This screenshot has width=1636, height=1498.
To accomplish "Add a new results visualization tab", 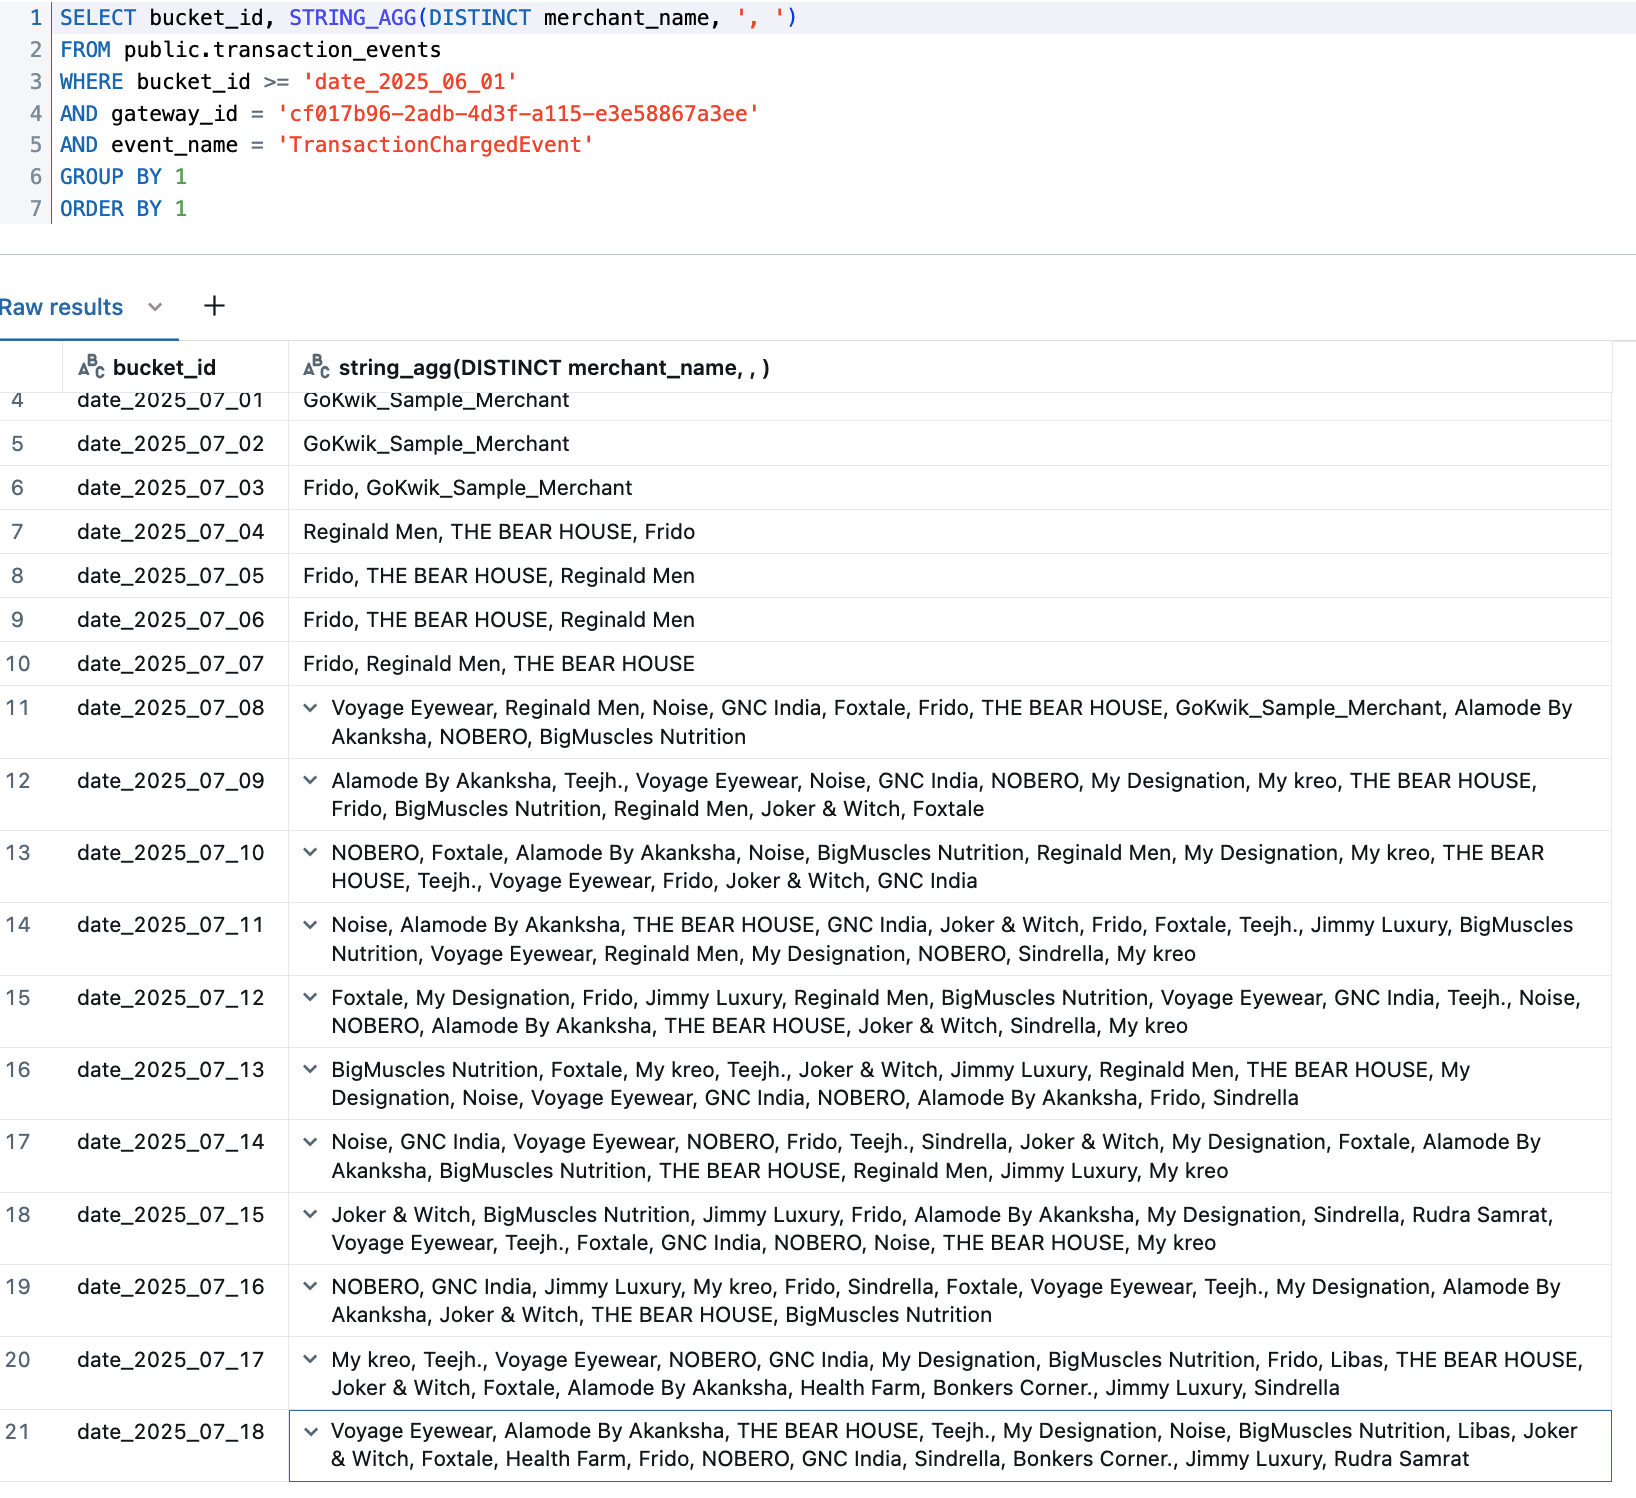I will (x=214, y=306).
